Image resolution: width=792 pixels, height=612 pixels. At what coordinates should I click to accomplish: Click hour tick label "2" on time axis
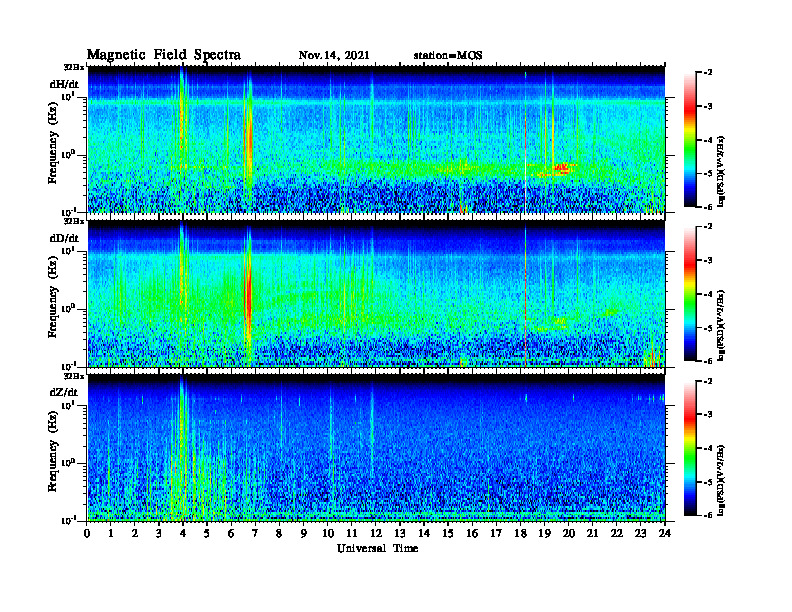[135, 533]
